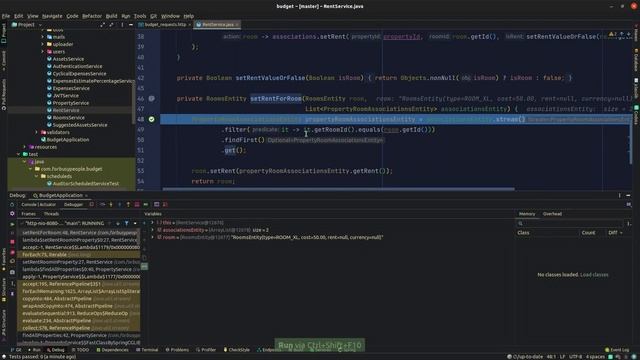Viewport: 640px width, 360px height.
Task: Hide the Debug panel with minimize icon
Action: click(628, 196)
